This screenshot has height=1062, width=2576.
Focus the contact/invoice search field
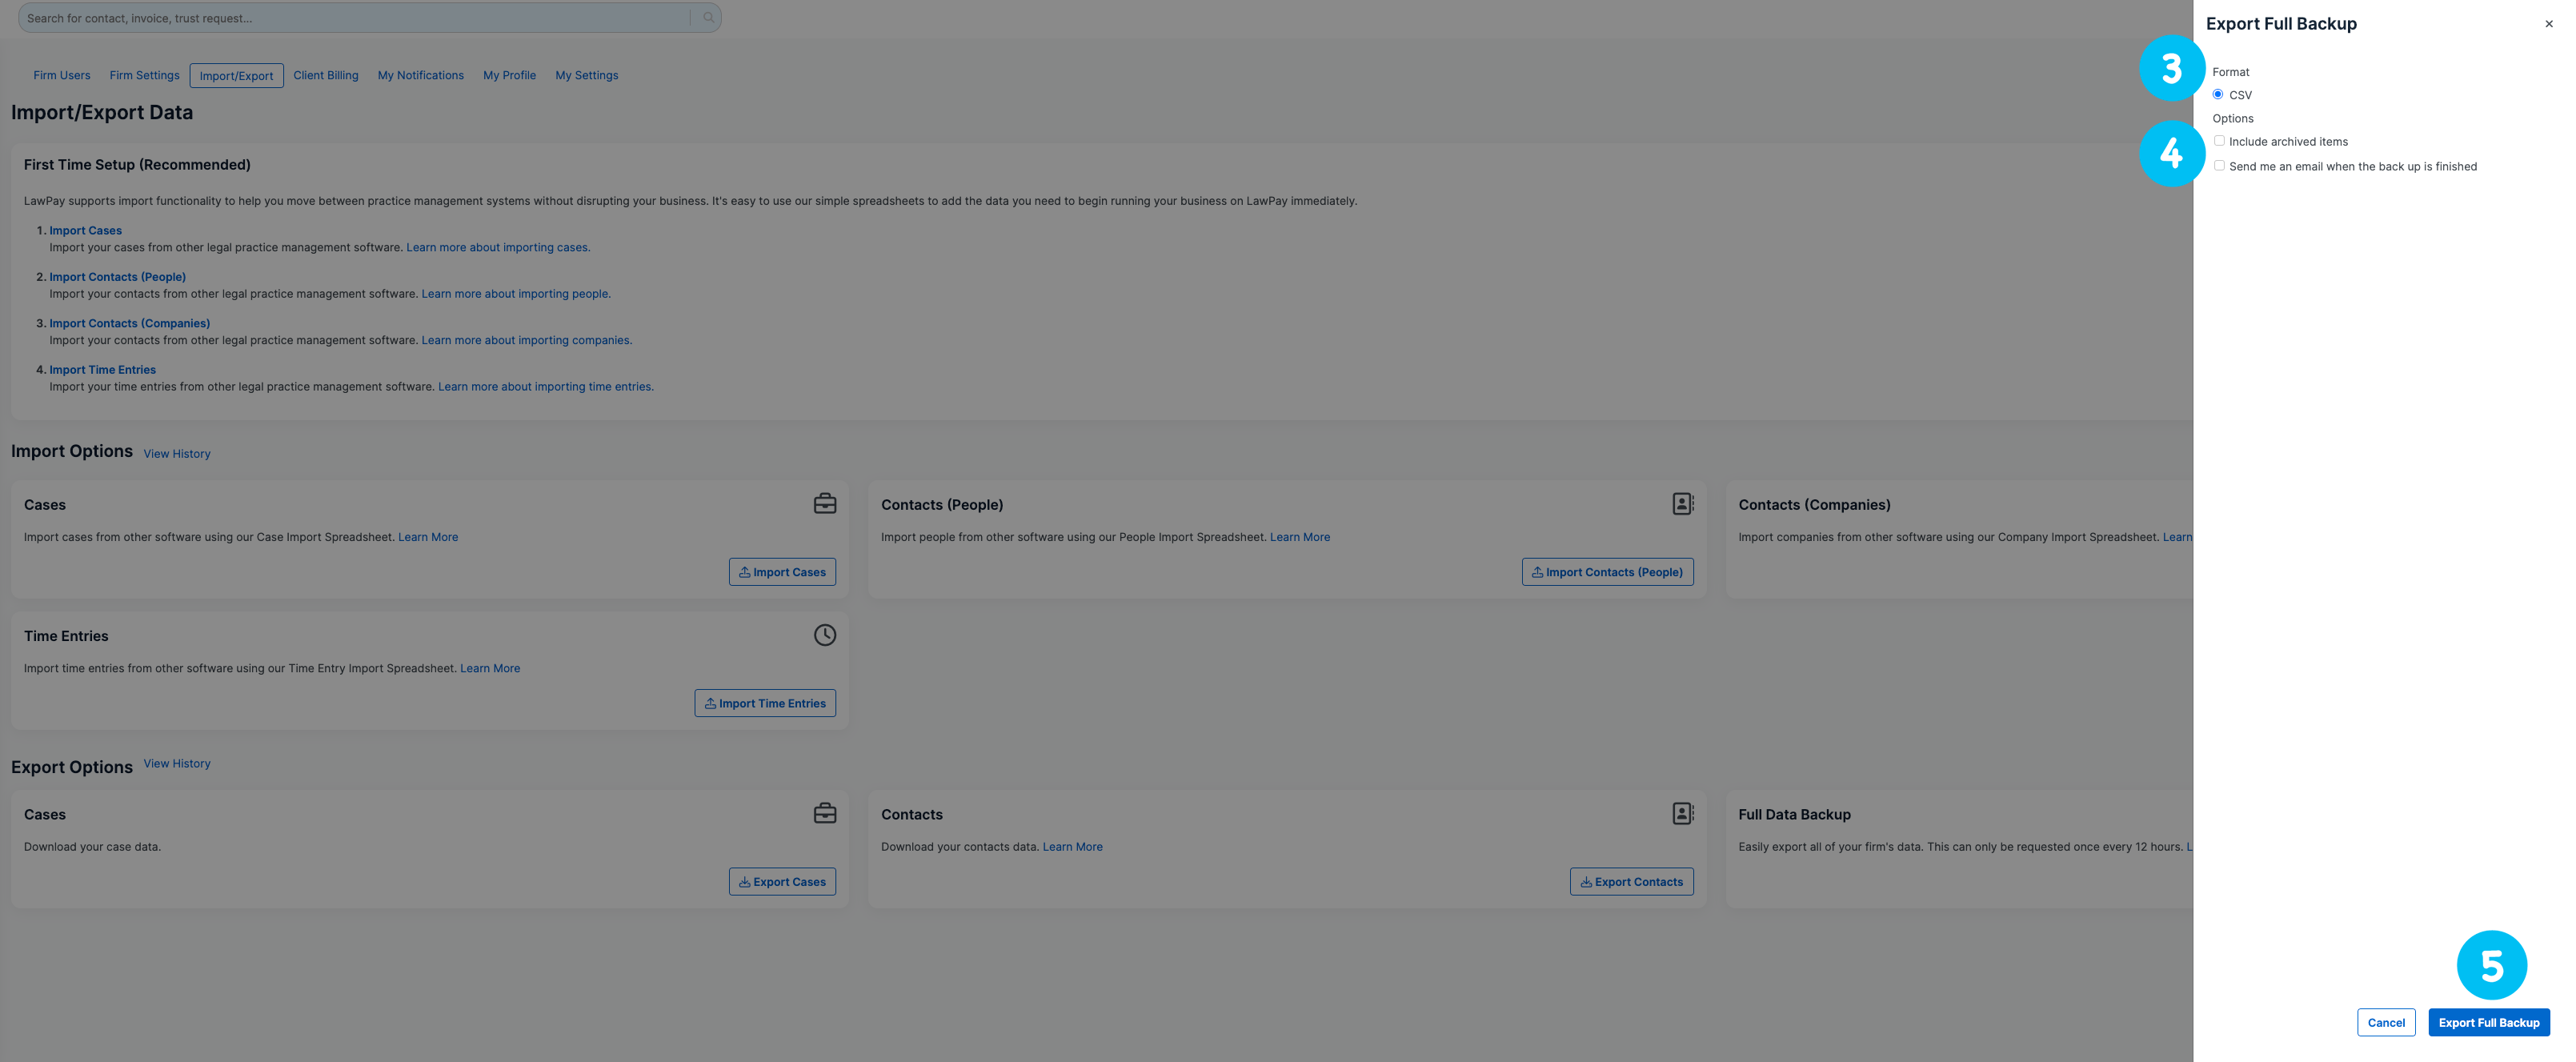pyautogui.click(x=350, y=18)
